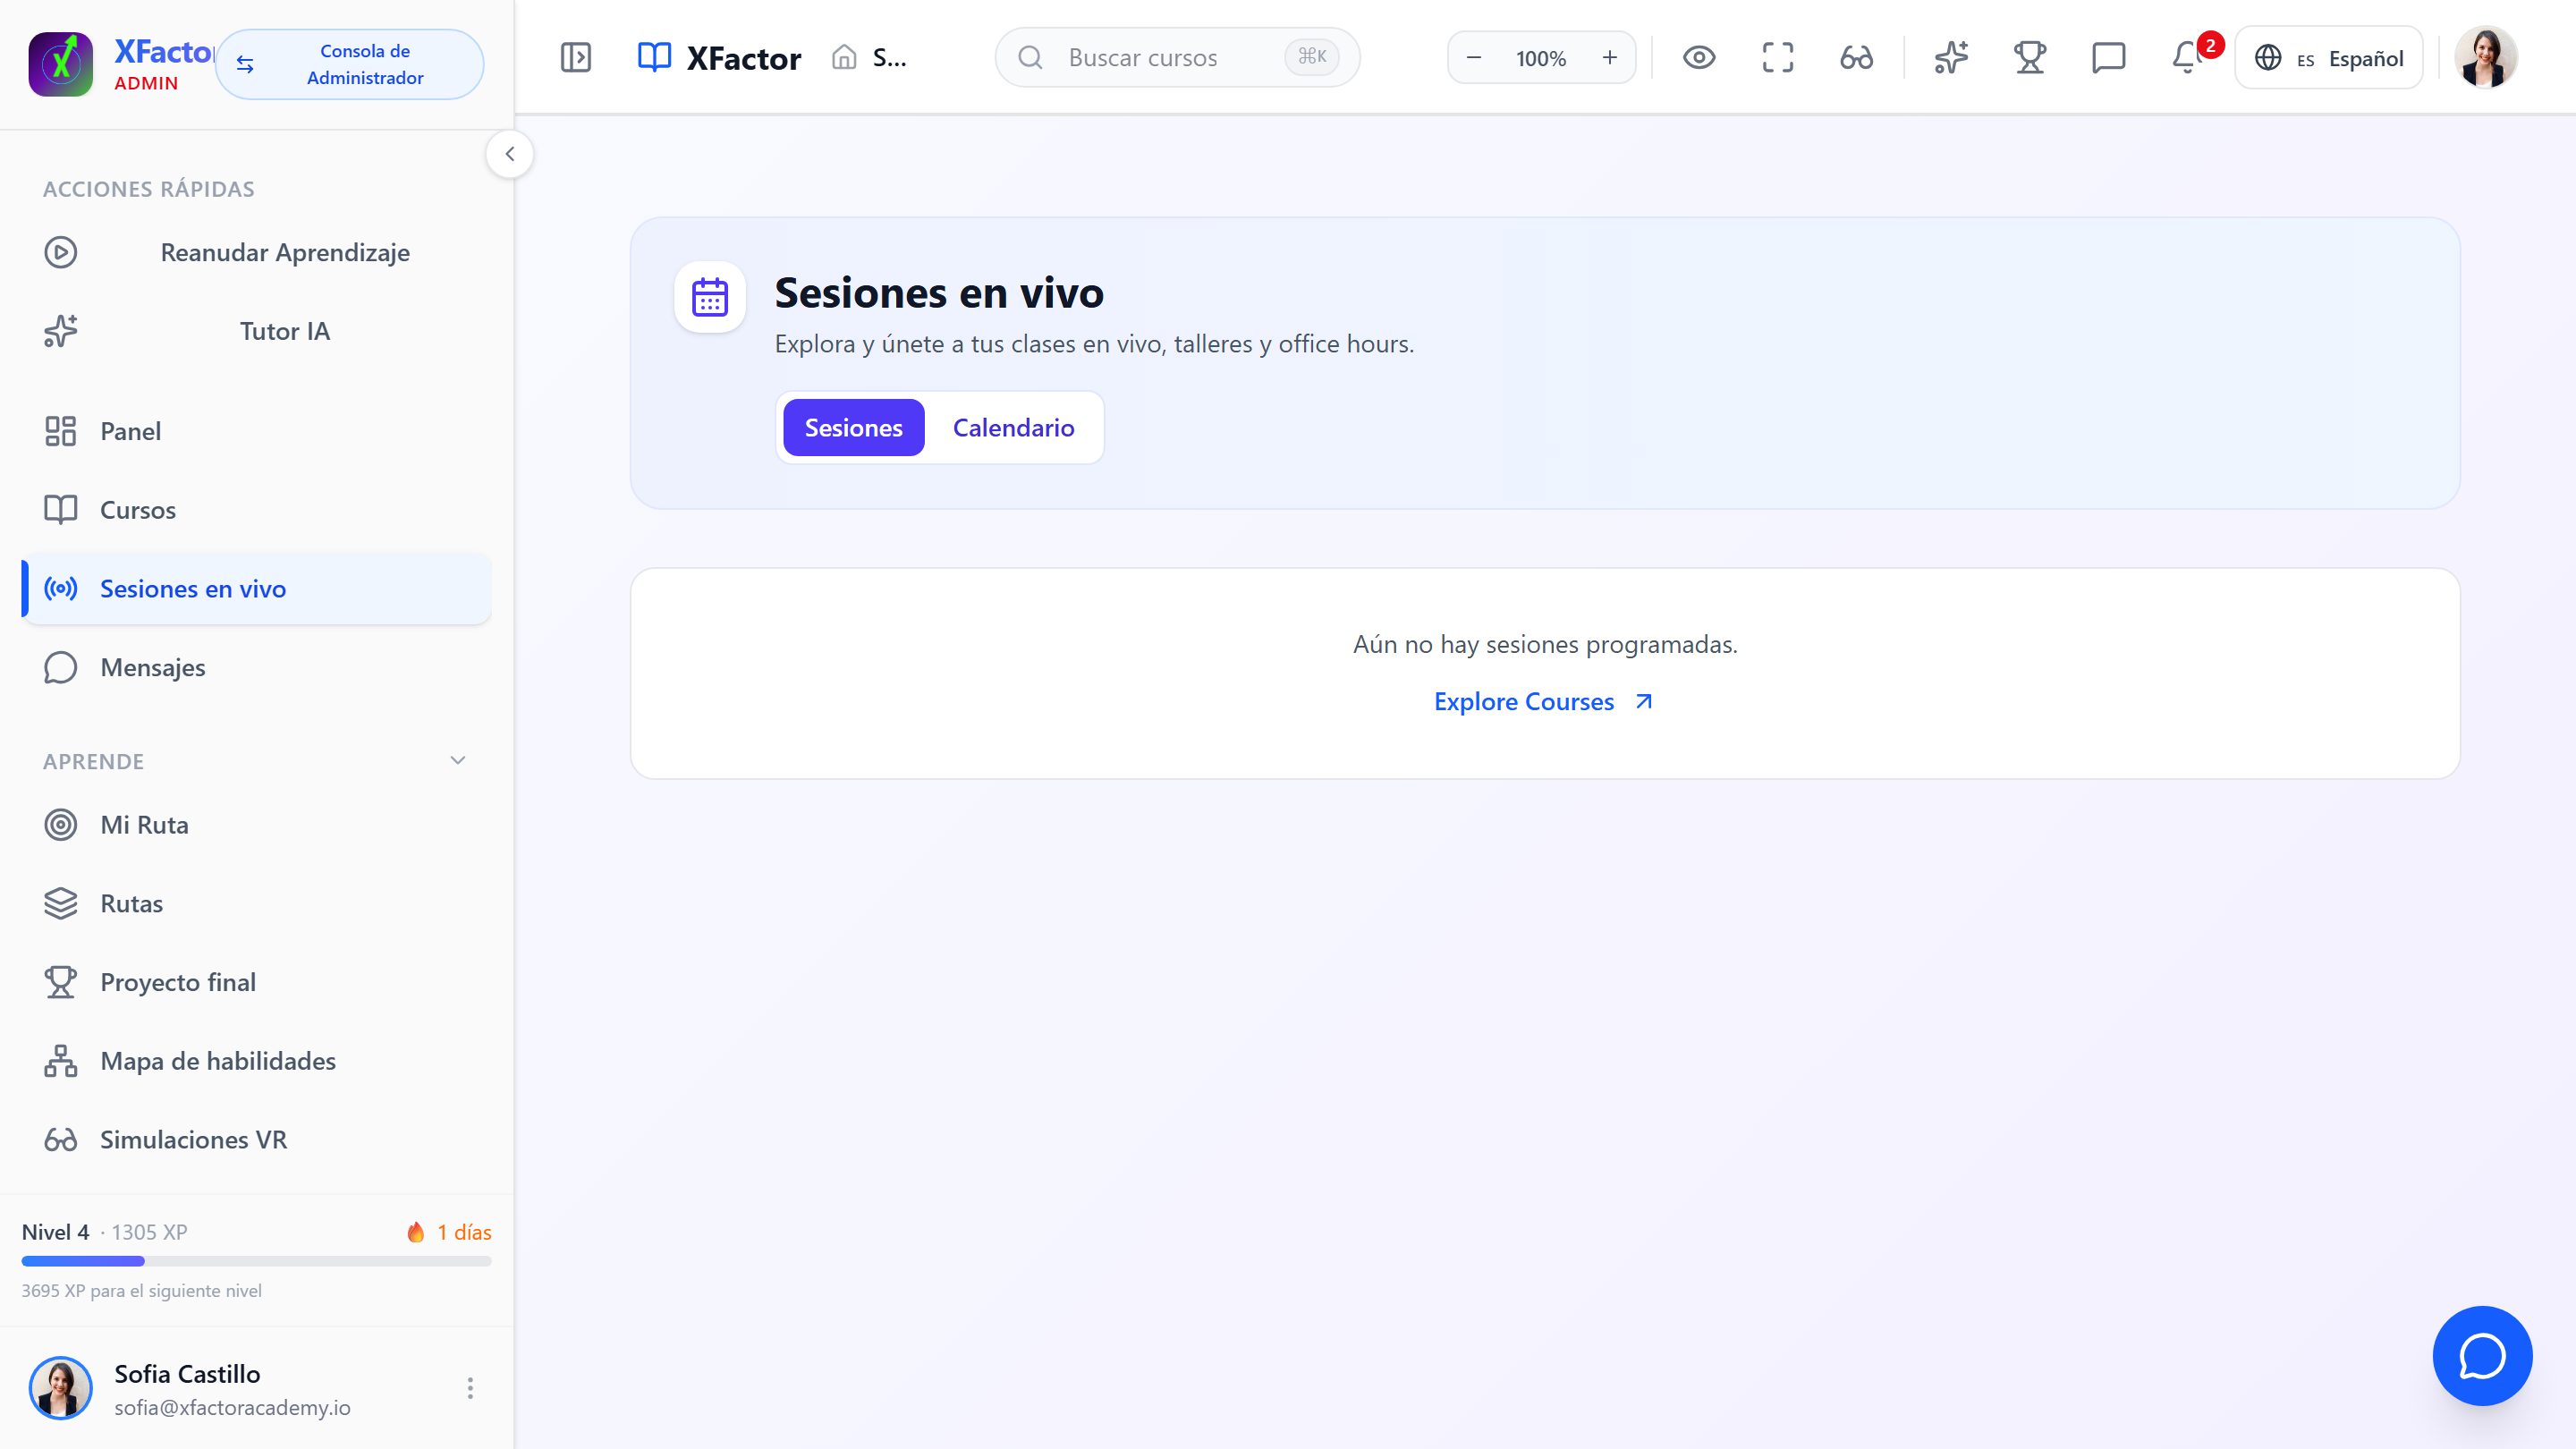Collapse the APRENDE section chevron
This screenshot has height=1449, width=2576.
tap(458, 761)
